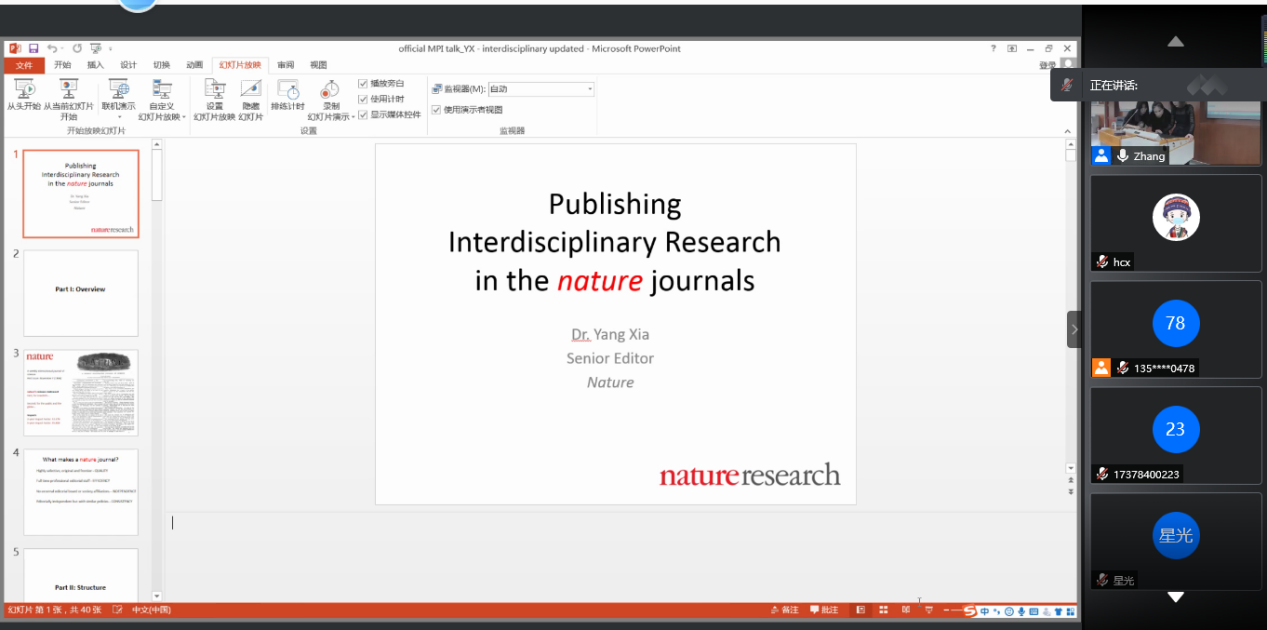
Task: Open Set Up Slide Show (设置幻灯片放映)
Action: [x=214, y=100]
